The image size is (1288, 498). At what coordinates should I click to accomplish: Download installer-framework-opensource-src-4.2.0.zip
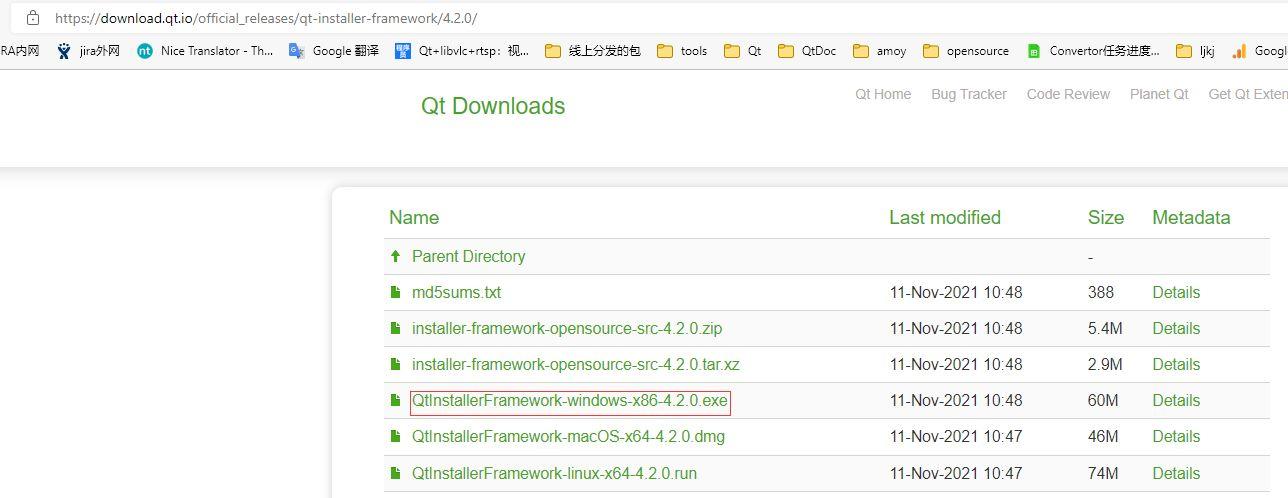pyautogui.click(x=567, y=329)
